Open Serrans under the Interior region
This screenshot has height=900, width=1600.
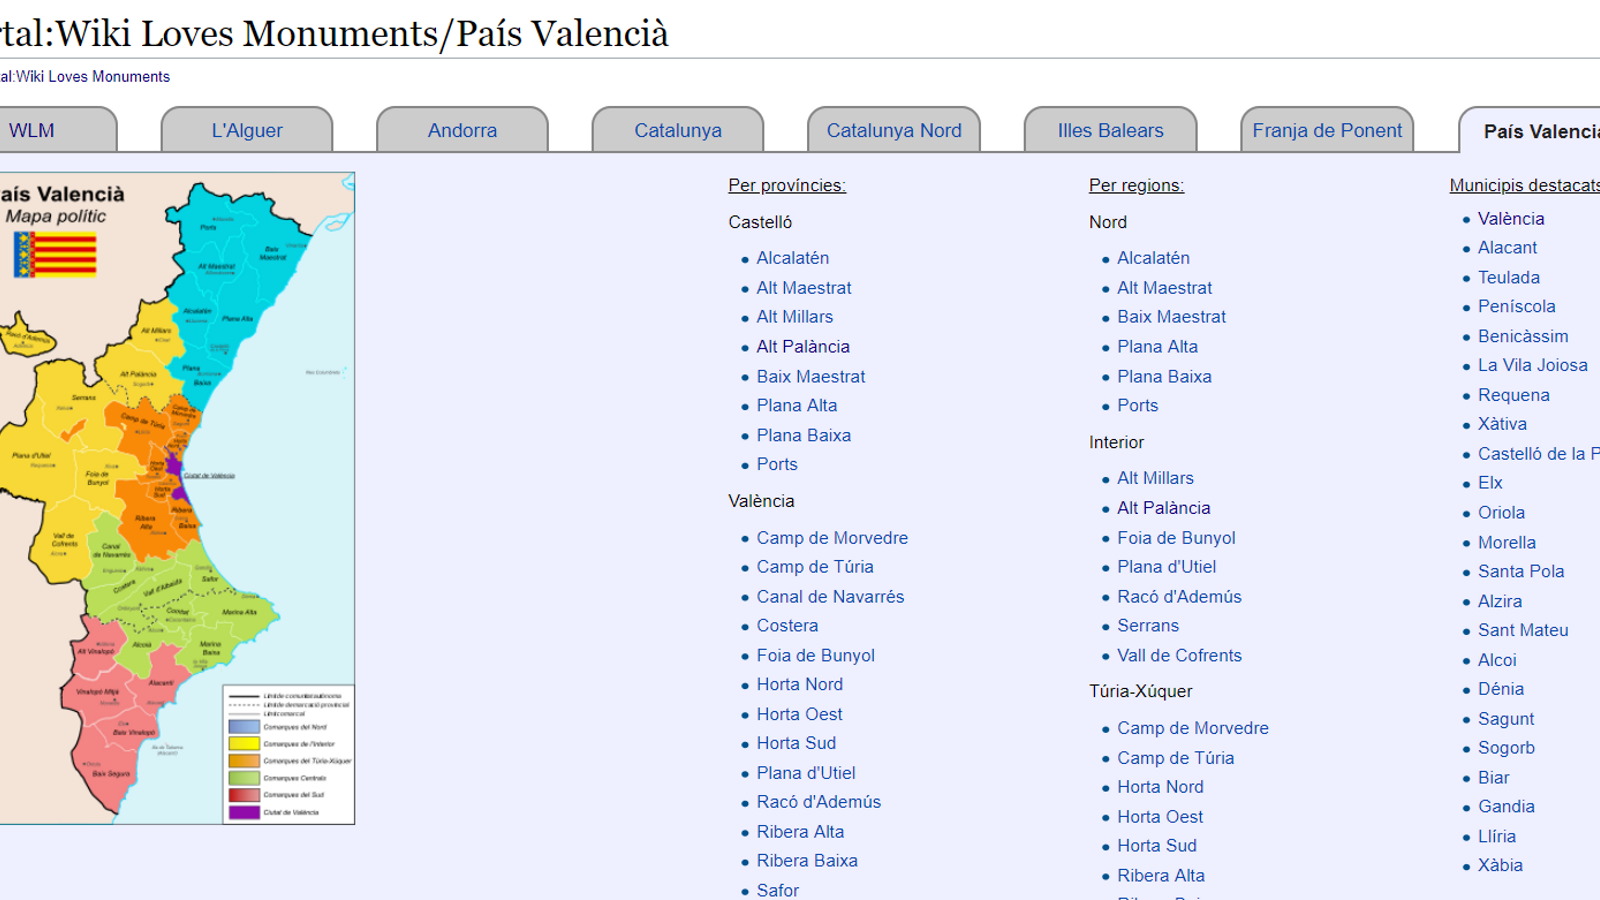(x=1148, y=626)
